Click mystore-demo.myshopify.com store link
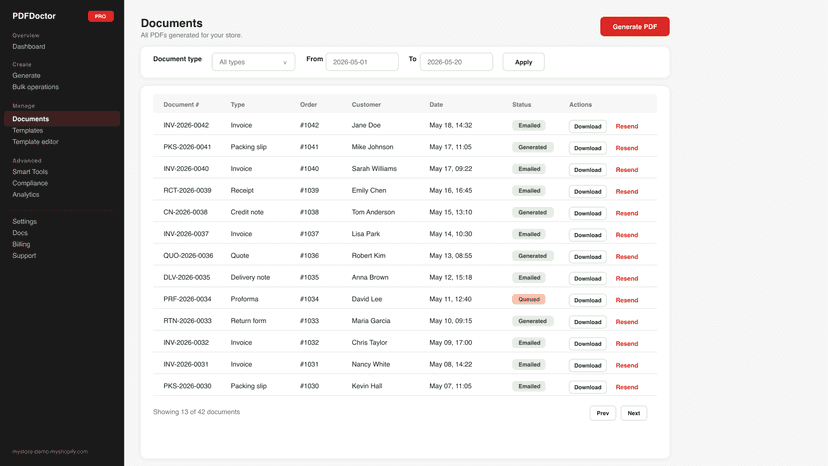The image size is (828, 466). tap(50, 452)
